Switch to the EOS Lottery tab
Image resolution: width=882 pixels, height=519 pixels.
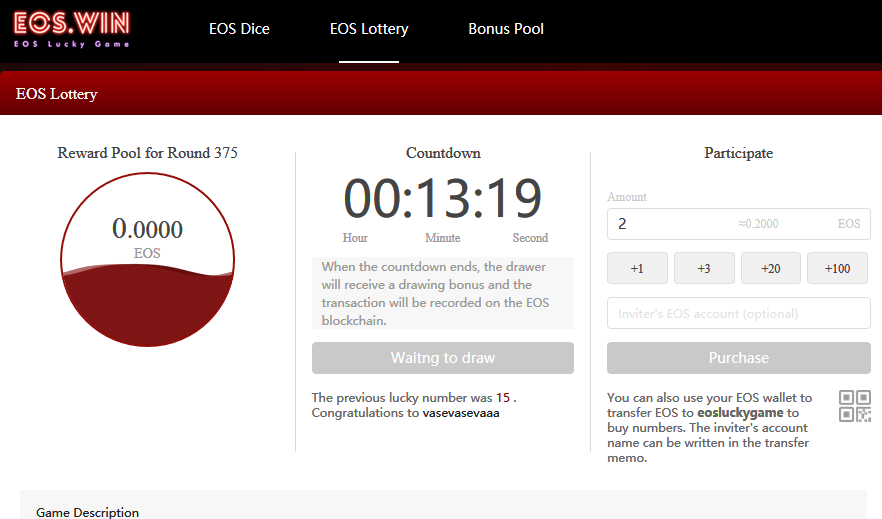click(x=369, y=29)
